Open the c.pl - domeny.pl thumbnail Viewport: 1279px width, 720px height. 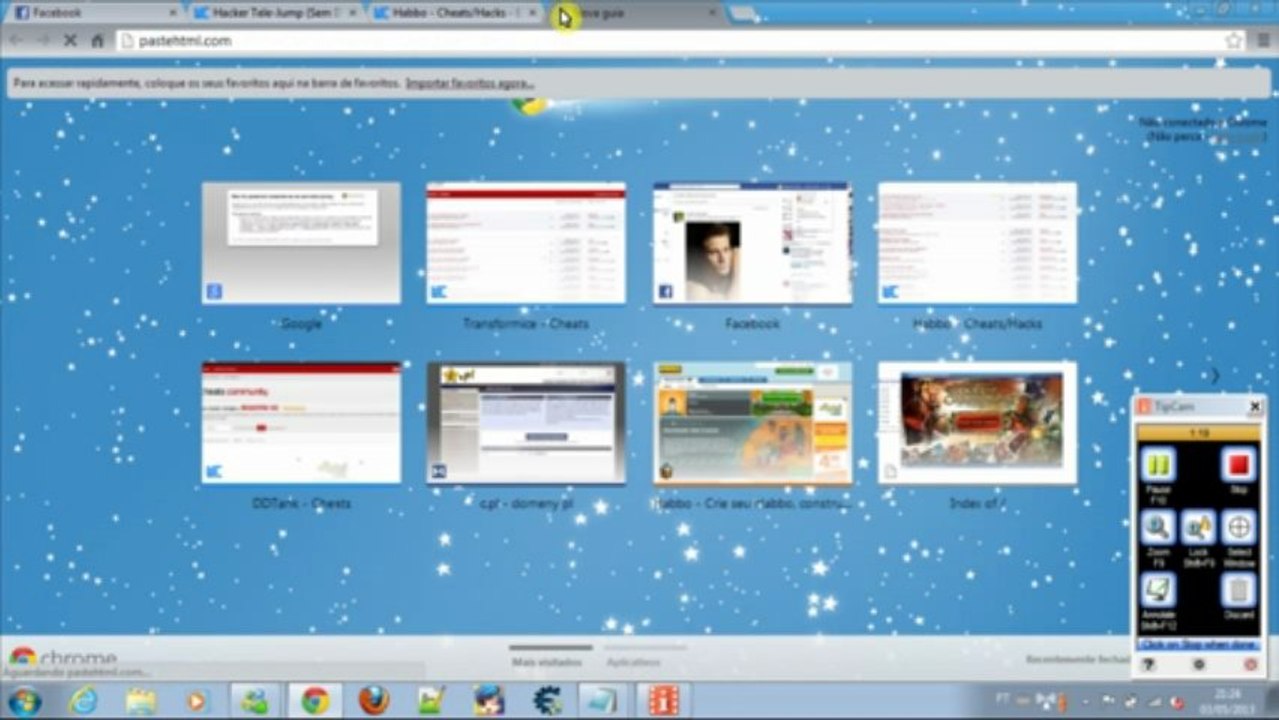(x=526, y=423)
